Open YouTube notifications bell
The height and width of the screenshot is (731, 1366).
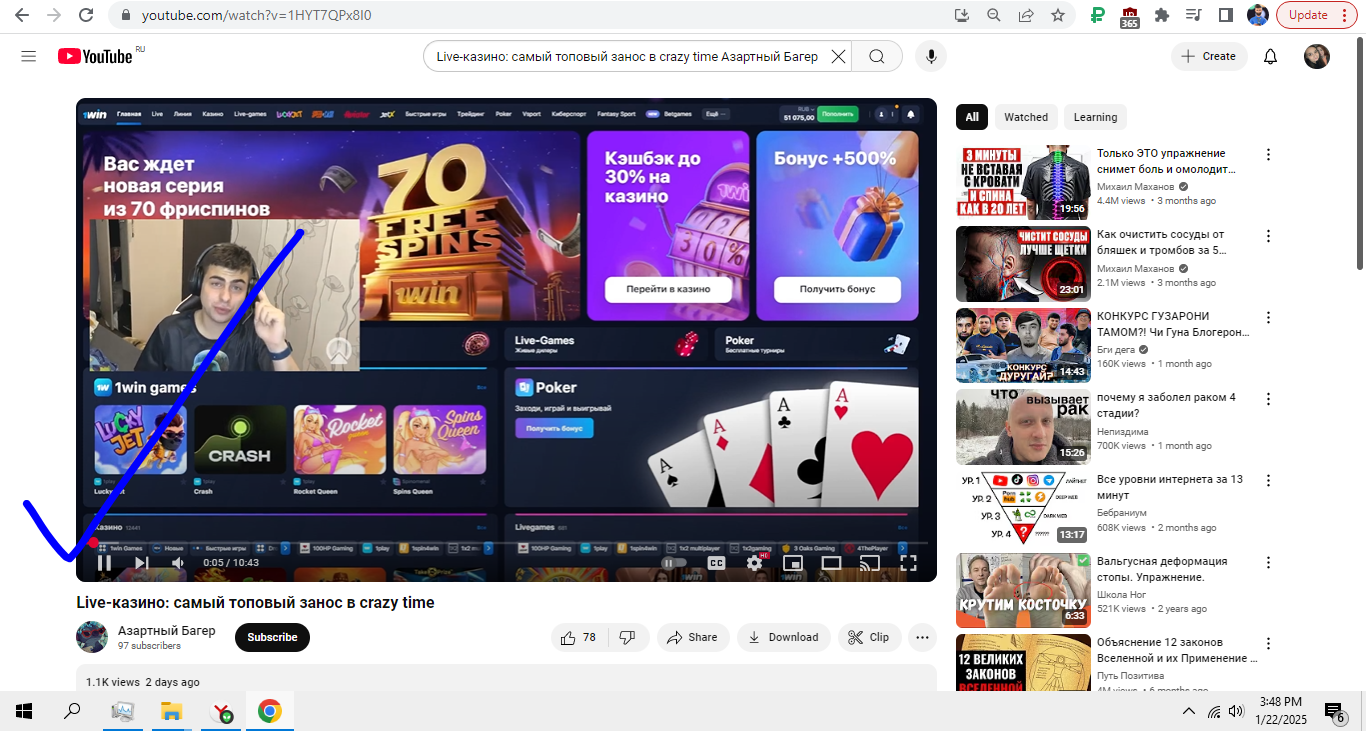pyautogui.click(x=1270, y=57)
